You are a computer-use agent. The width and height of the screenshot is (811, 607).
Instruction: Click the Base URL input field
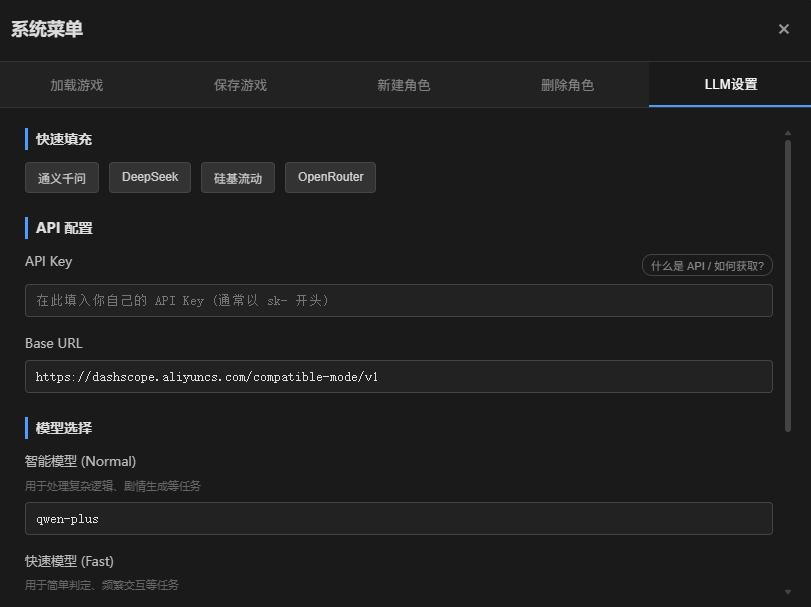pyautogui.click(x=399, y=377)
